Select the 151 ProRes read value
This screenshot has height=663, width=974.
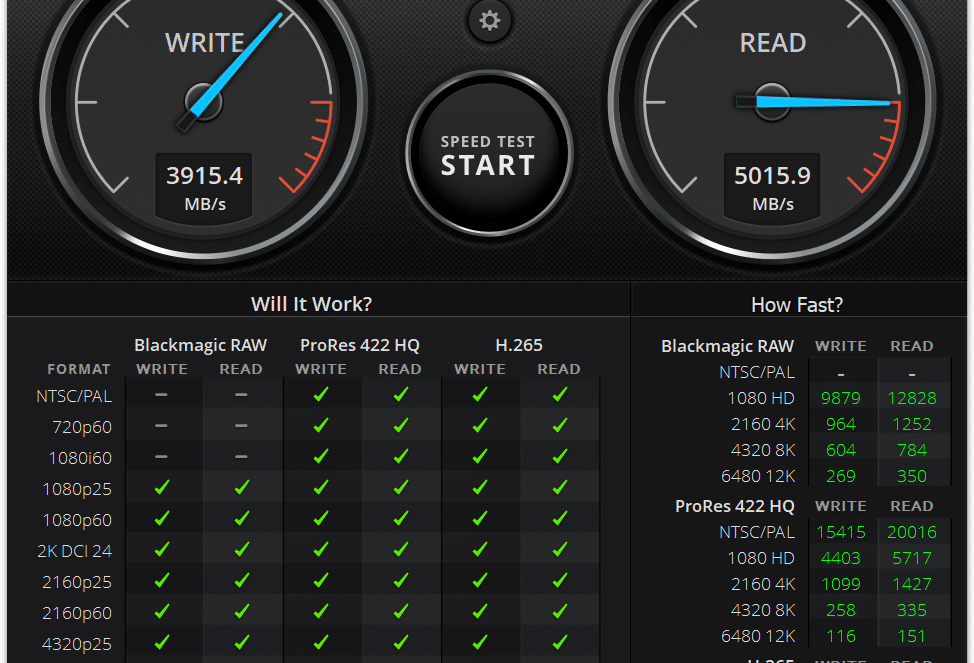tap(911, 636)
